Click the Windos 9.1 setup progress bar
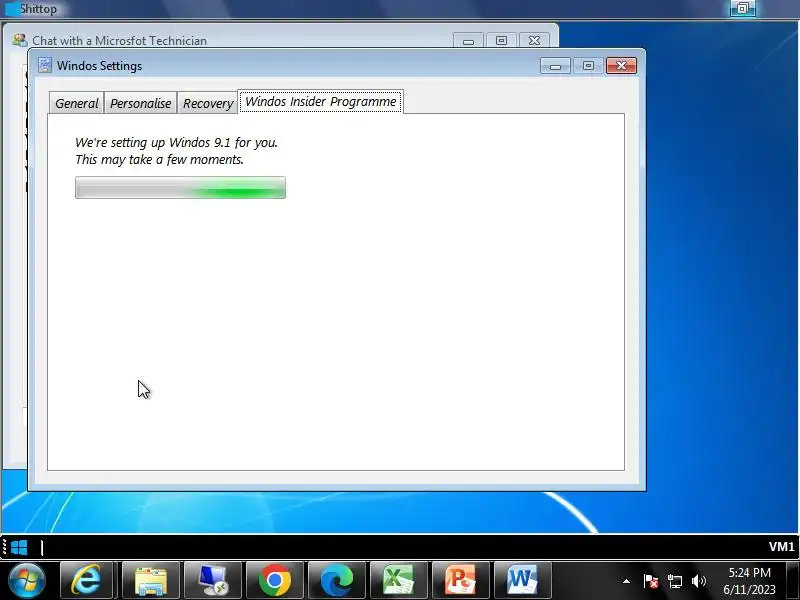The width and height of the screenshot is (800, 600). pyautogui.click(x=180, y=188)
